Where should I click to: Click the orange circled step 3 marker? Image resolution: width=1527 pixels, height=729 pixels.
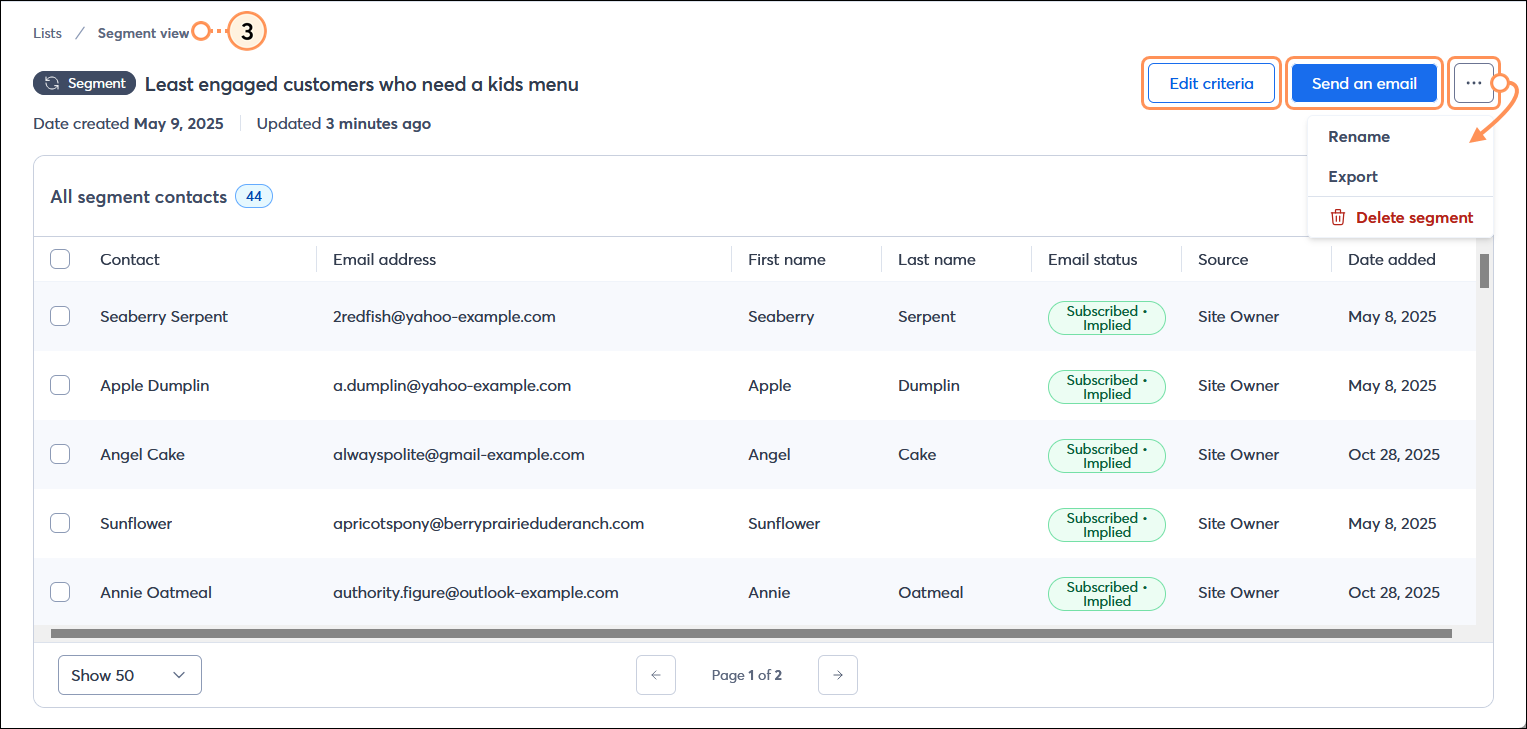[246, 31]
